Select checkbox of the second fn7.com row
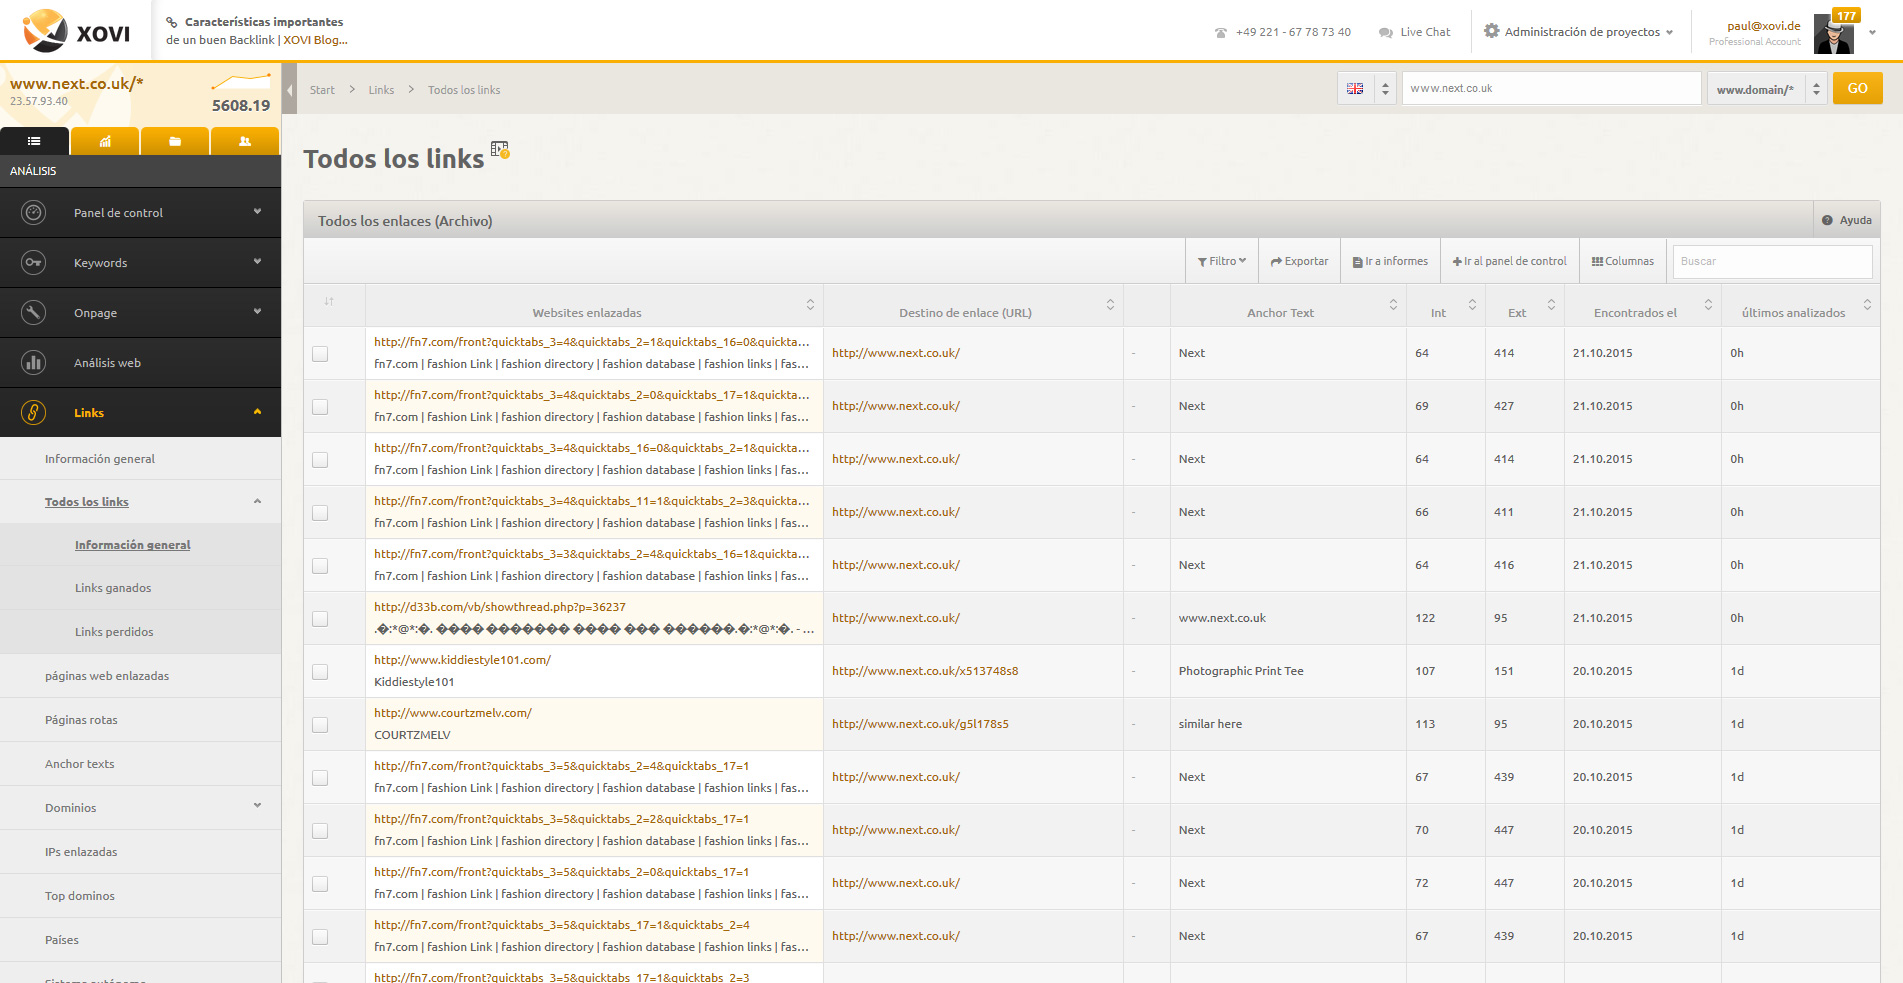1903x983 pixels. pyautogui.click(x=320, y=407)
